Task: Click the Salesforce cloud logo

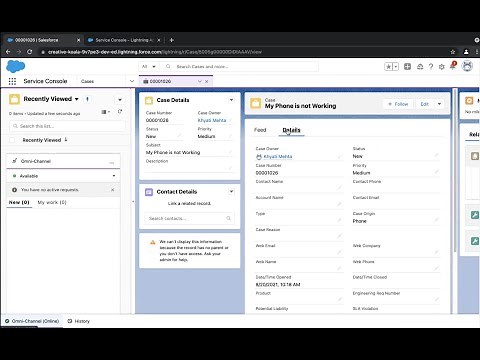Action: [x=15, y=66]
